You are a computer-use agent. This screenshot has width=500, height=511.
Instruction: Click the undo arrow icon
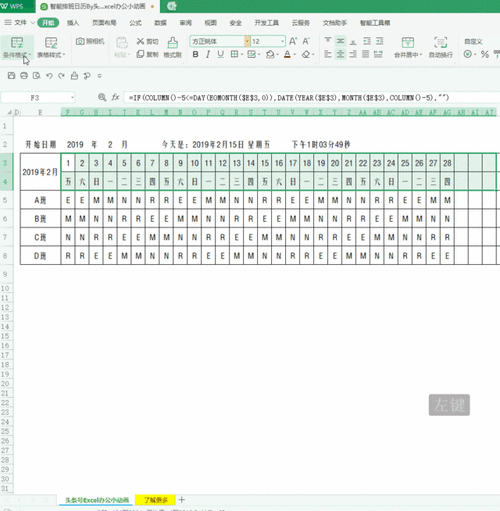[49, 76]
